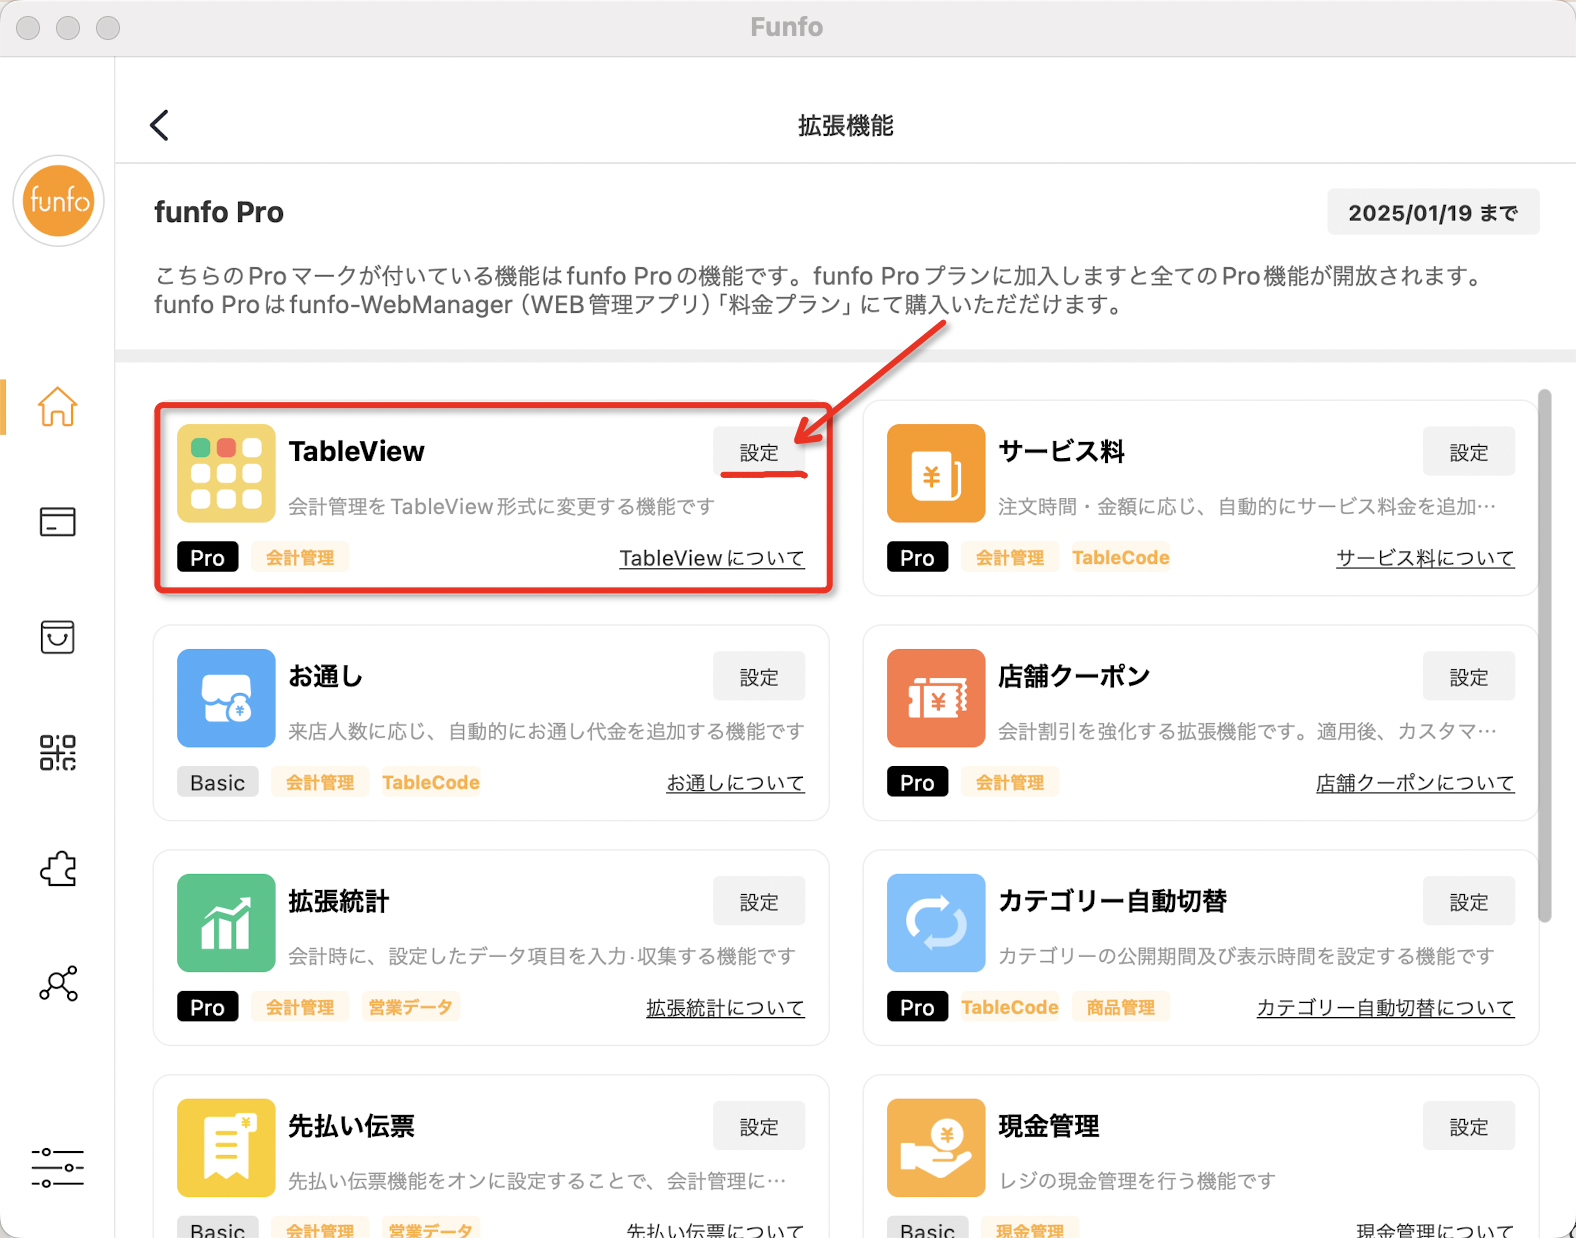Click the TableCode tag on カテゴリー自動切替 card
Viewport: 1576px width, 1238px height.
coord(1010,1007)
